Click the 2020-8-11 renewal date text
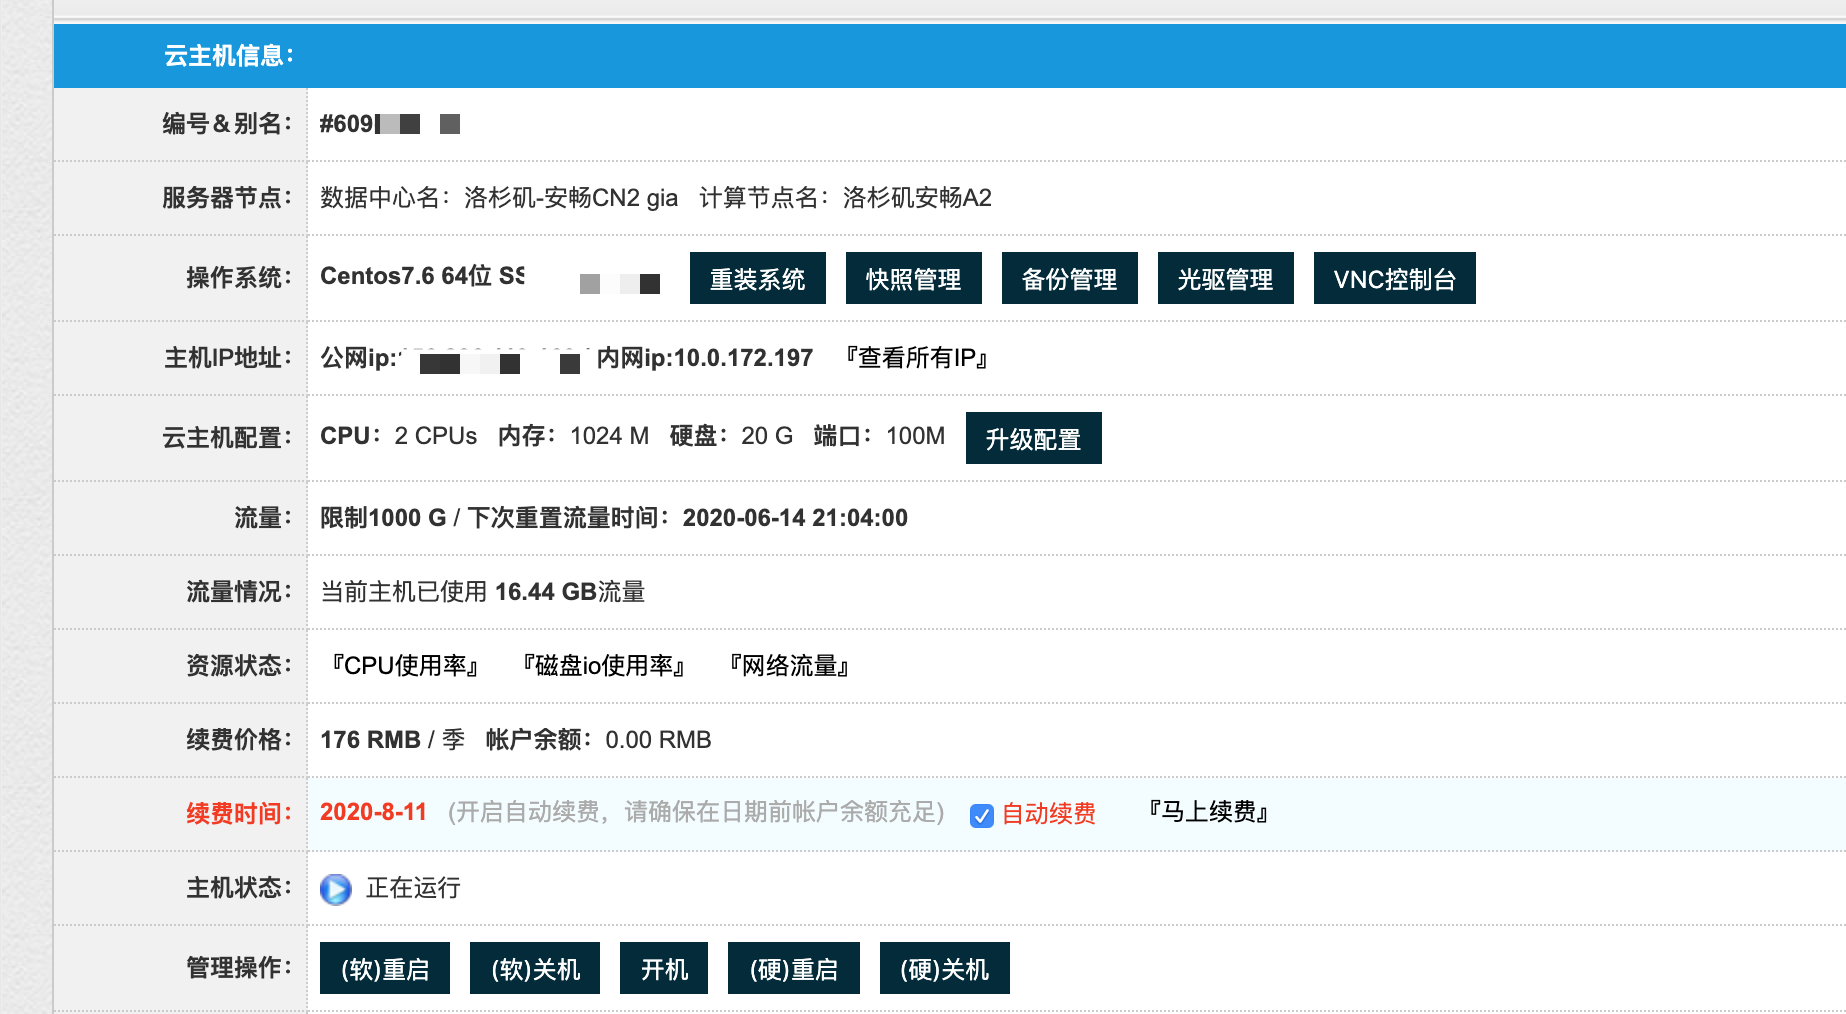The width and height of the screenshot is (1846, 1014). (373, 812)
